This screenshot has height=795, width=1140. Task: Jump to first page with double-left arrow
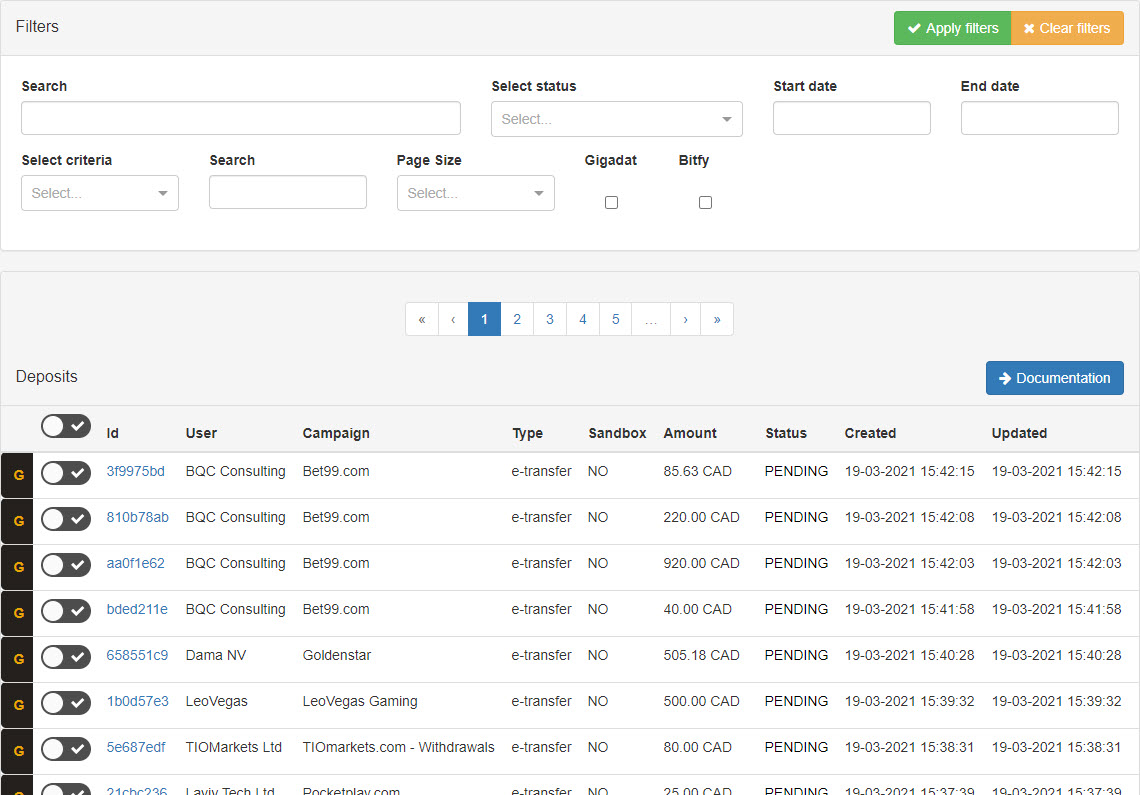422,319
